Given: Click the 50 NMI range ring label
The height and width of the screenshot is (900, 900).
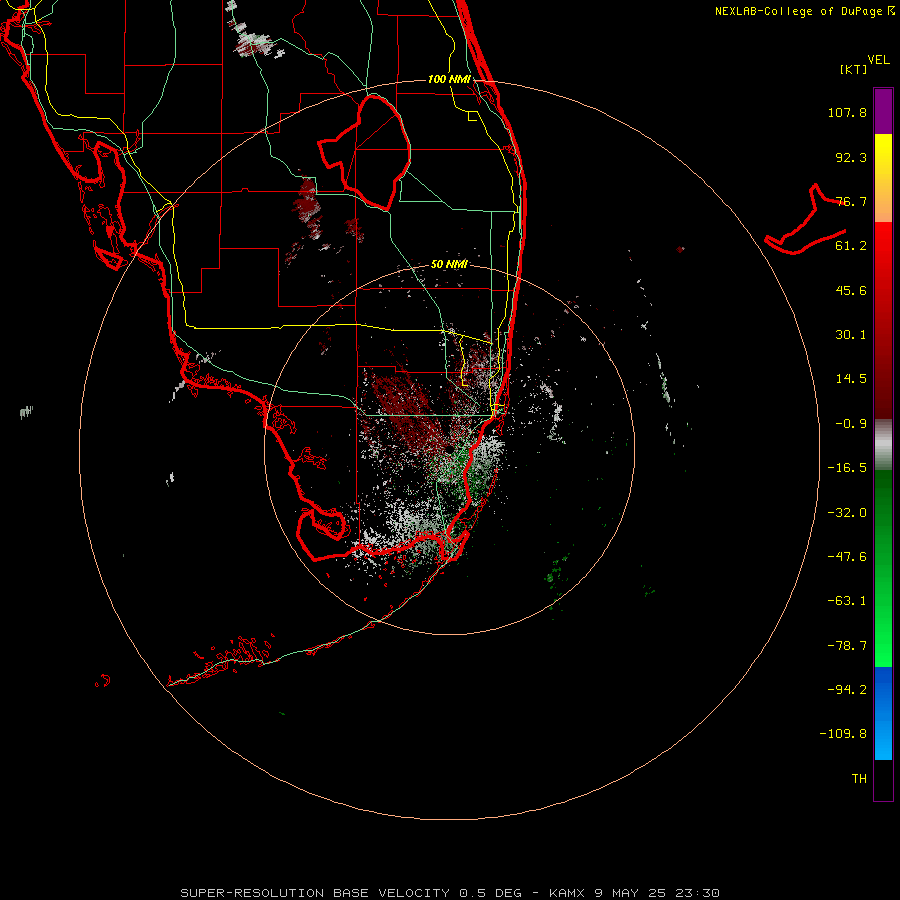Looking at the screenshot, I should pyautogui.click(x=449, y=264).
